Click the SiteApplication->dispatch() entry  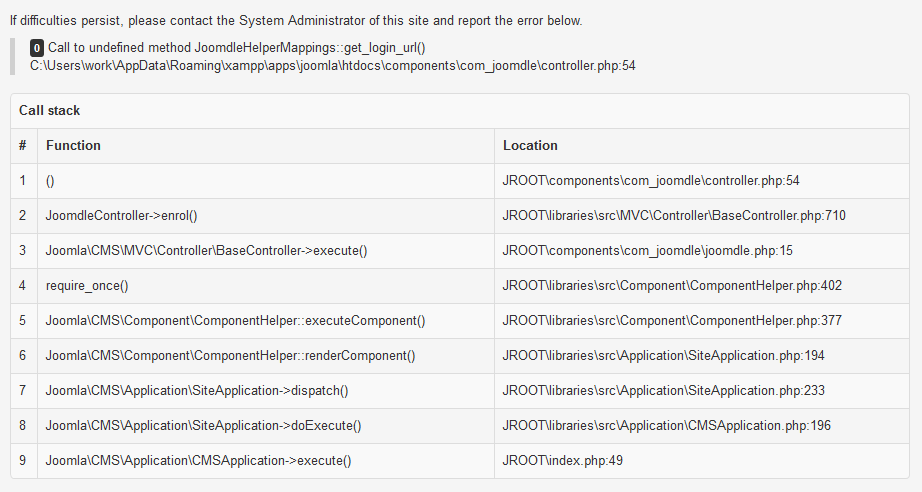point(197,390)
